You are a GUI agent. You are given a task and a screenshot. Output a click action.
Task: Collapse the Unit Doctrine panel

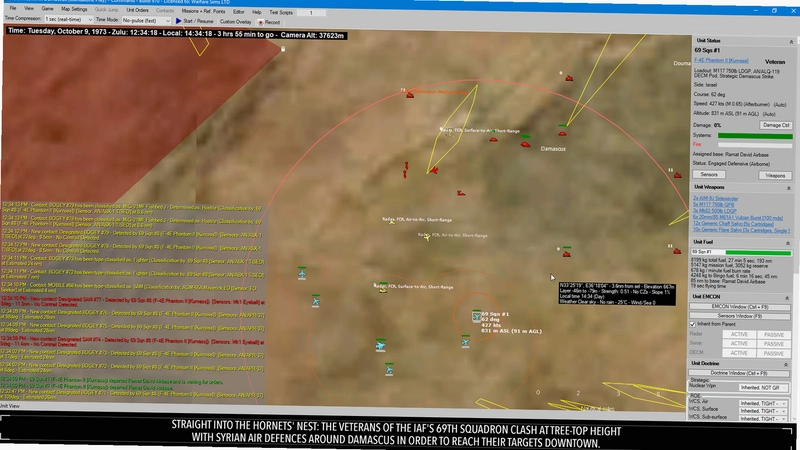pos(786,364)
